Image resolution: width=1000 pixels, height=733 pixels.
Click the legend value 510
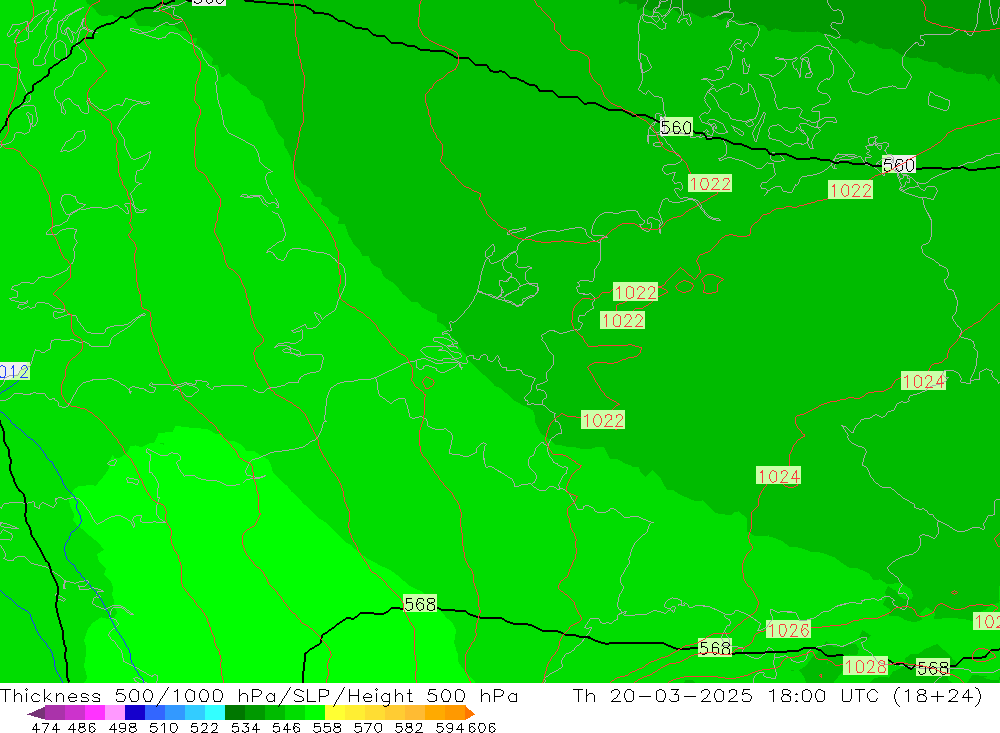pyautogui.click(x=163, y=727)
